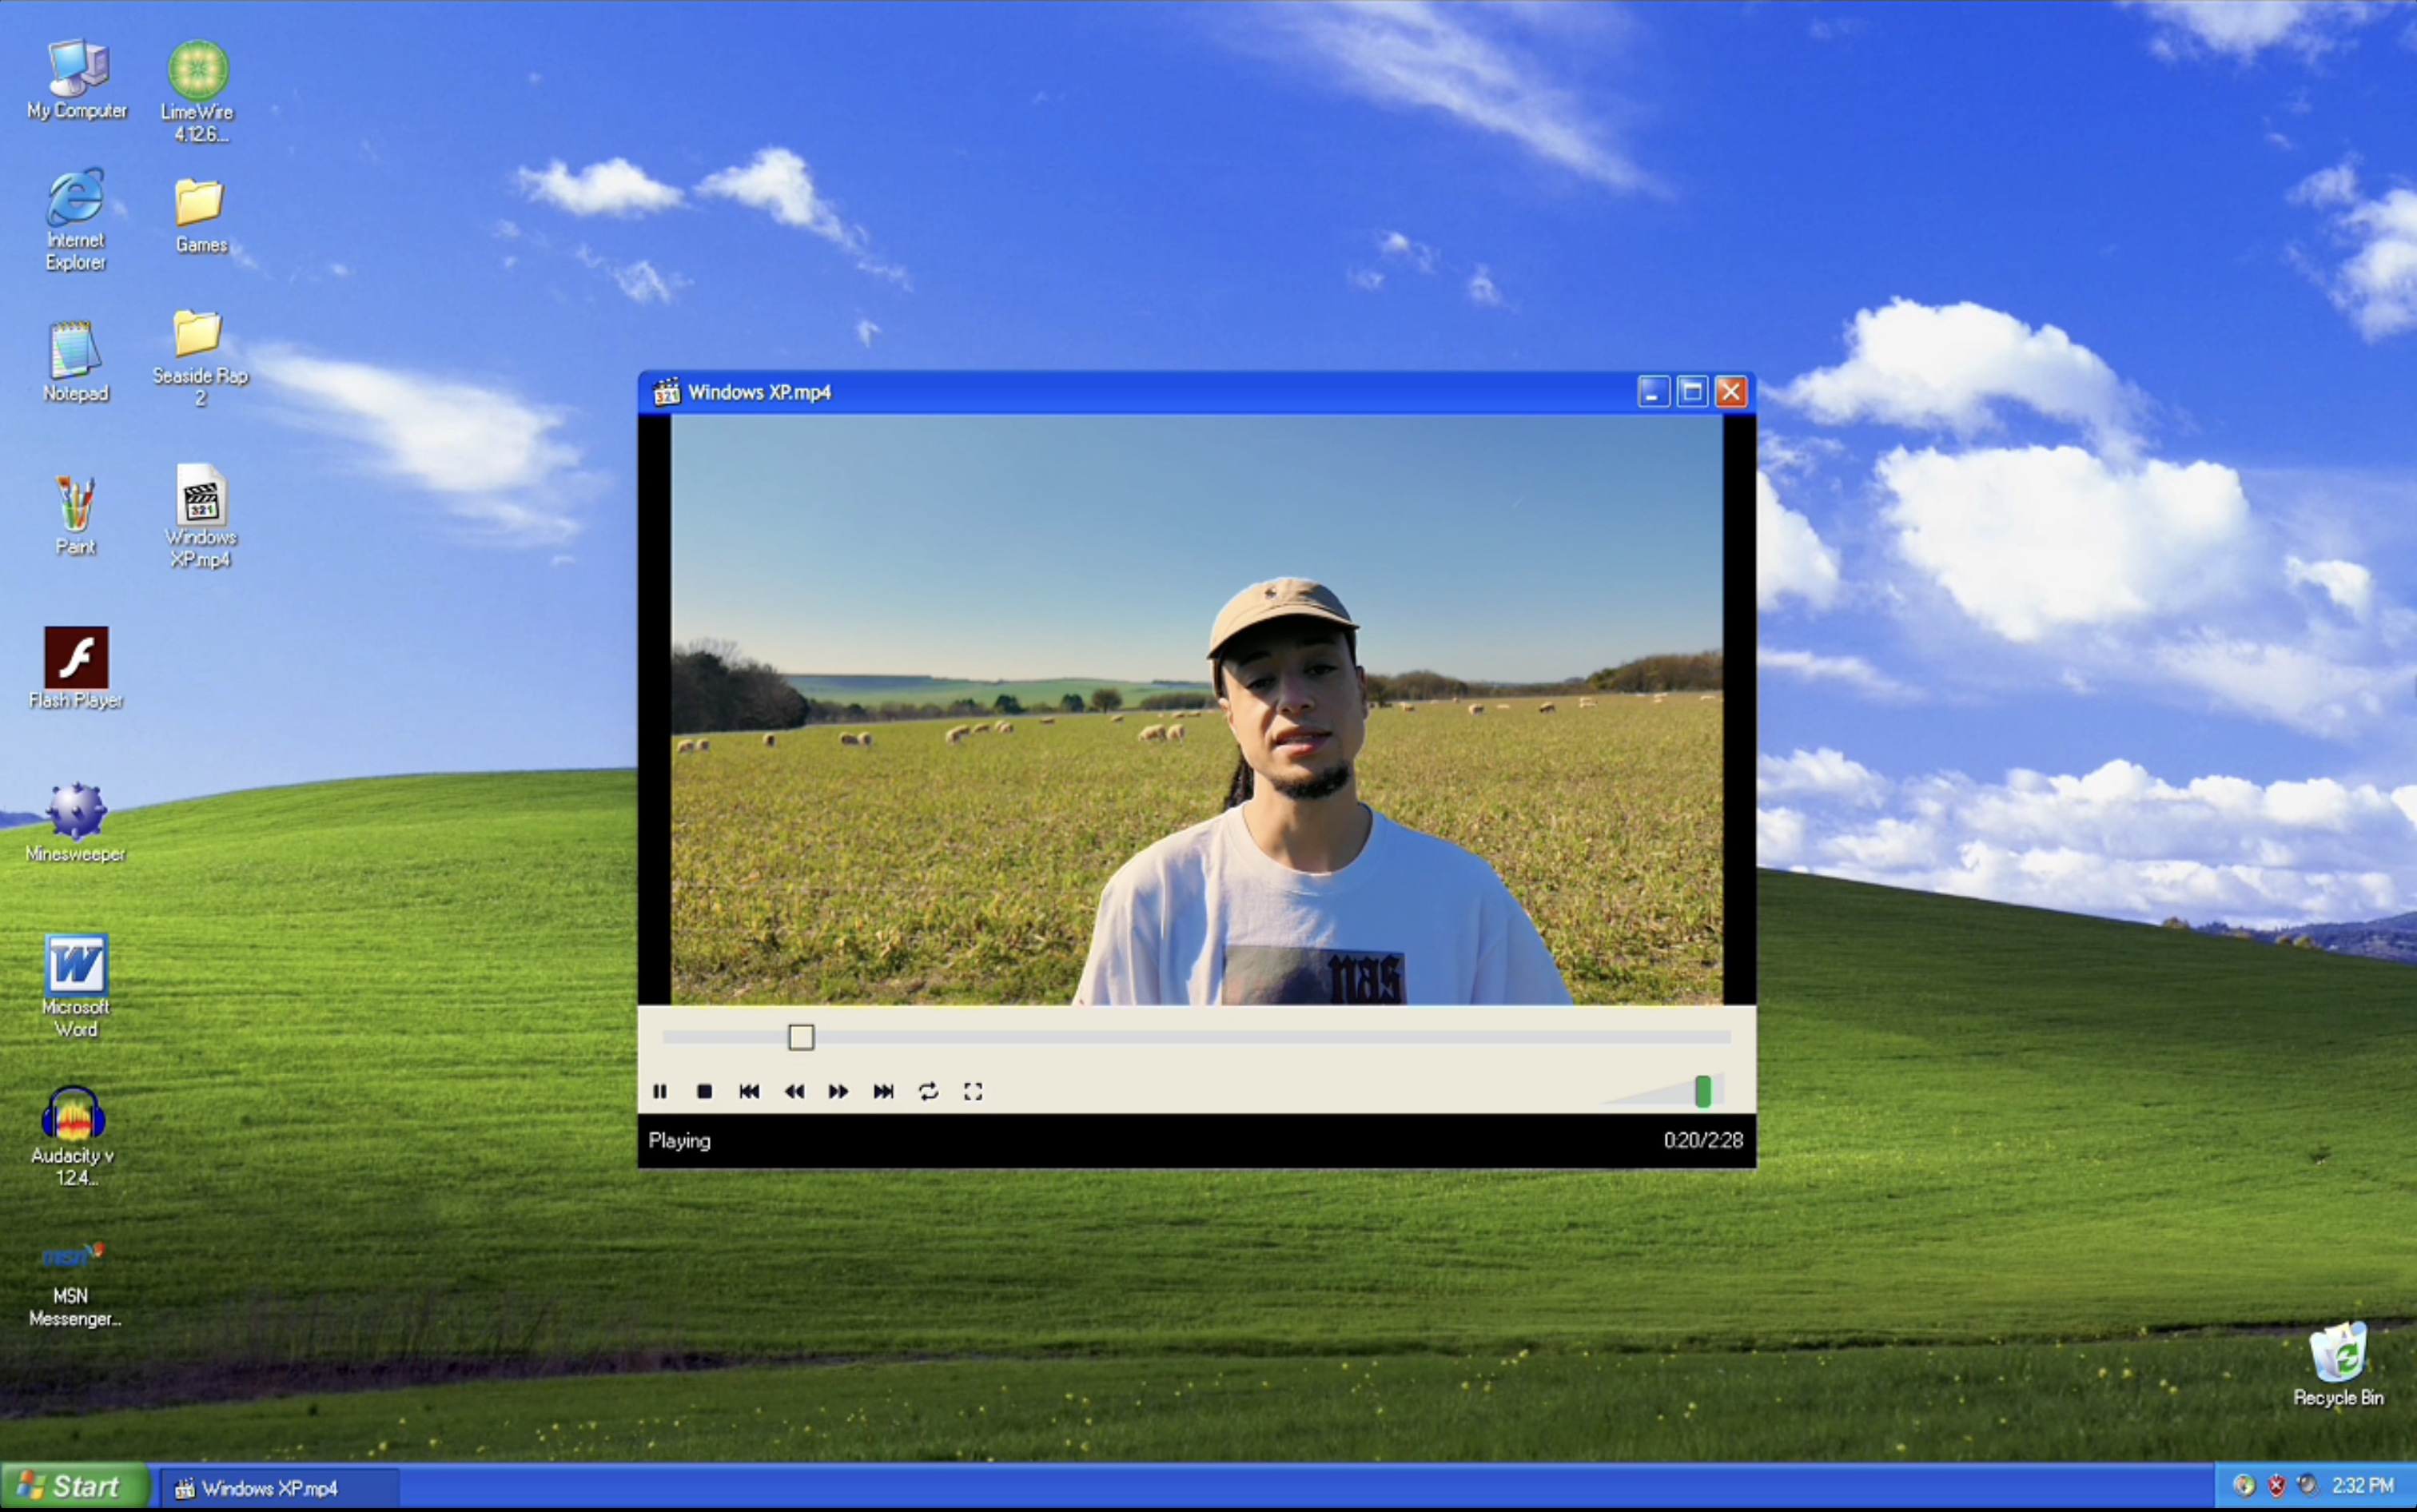
Task: Close the Windows XP.mp4 player window
Action: [x=1731, y=392]
